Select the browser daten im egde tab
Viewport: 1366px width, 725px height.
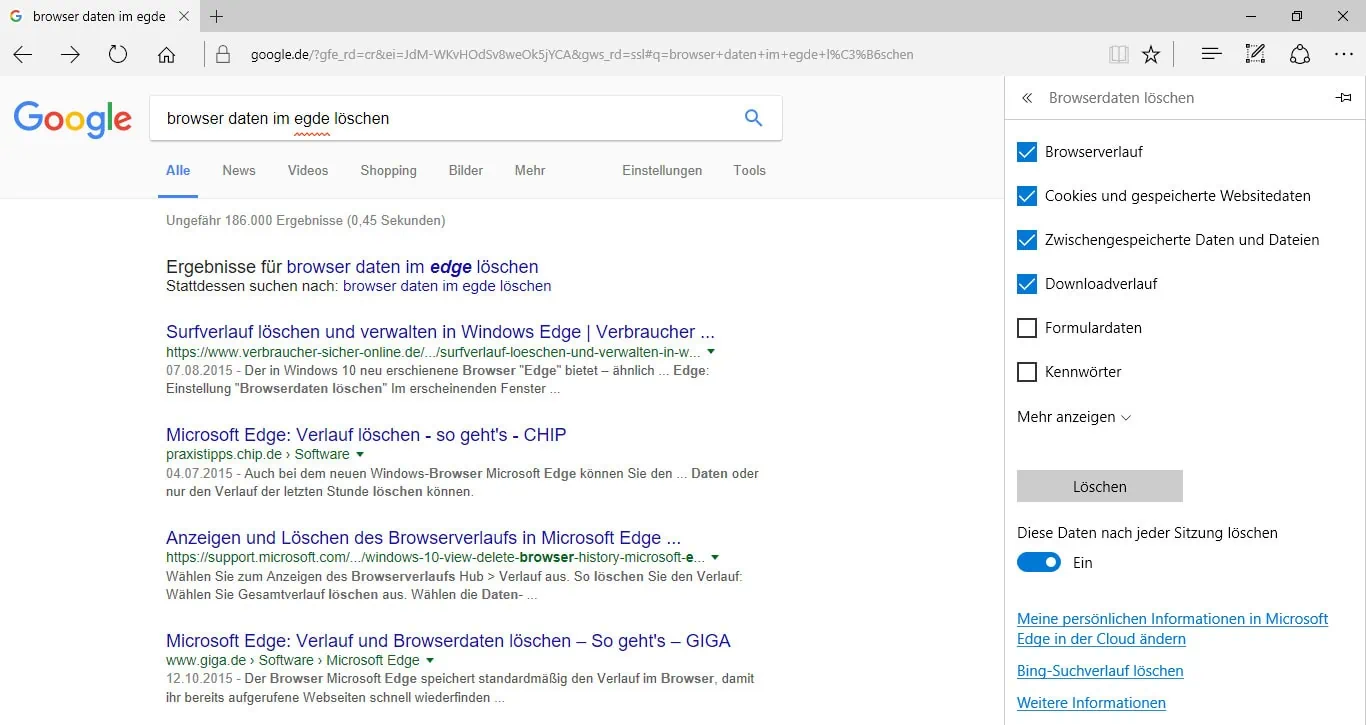tap(99, 16)
